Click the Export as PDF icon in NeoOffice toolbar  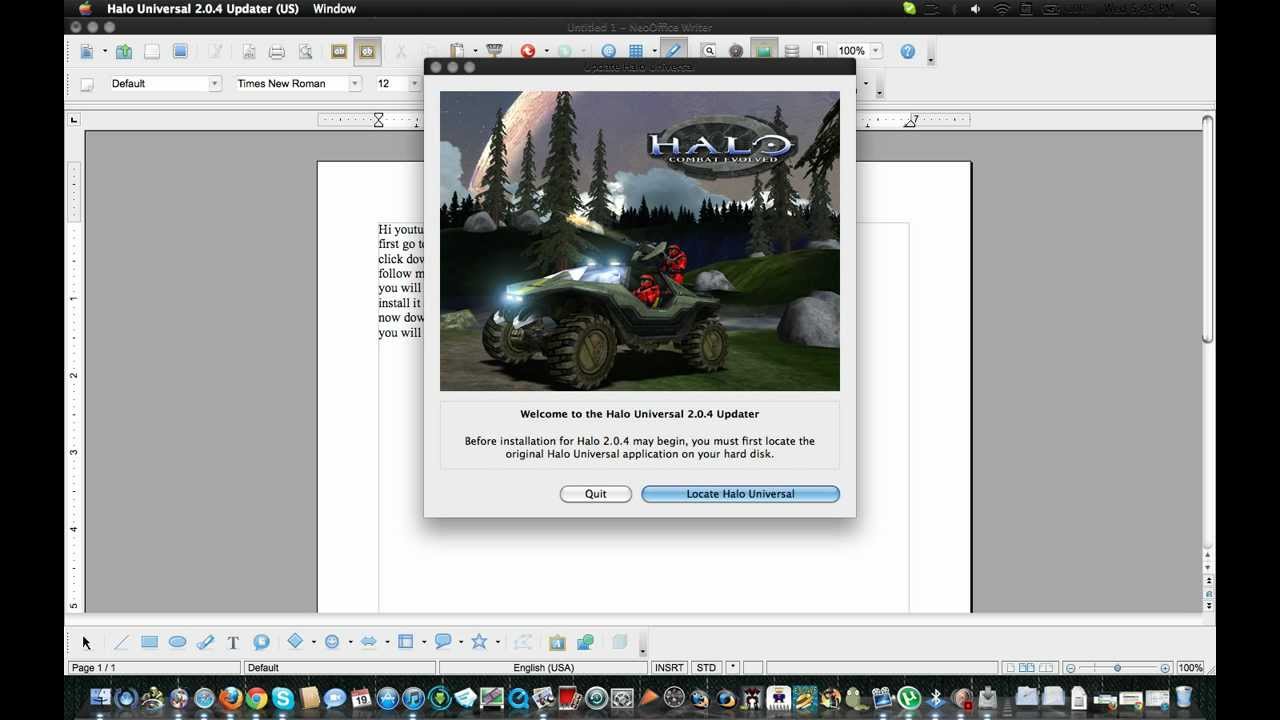coord(249,51)
